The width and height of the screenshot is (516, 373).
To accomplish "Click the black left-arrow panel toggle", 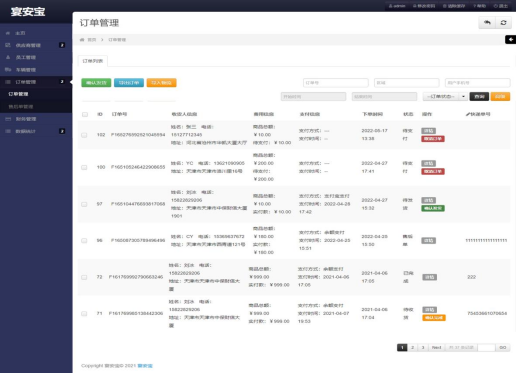I will pos(510,39).
